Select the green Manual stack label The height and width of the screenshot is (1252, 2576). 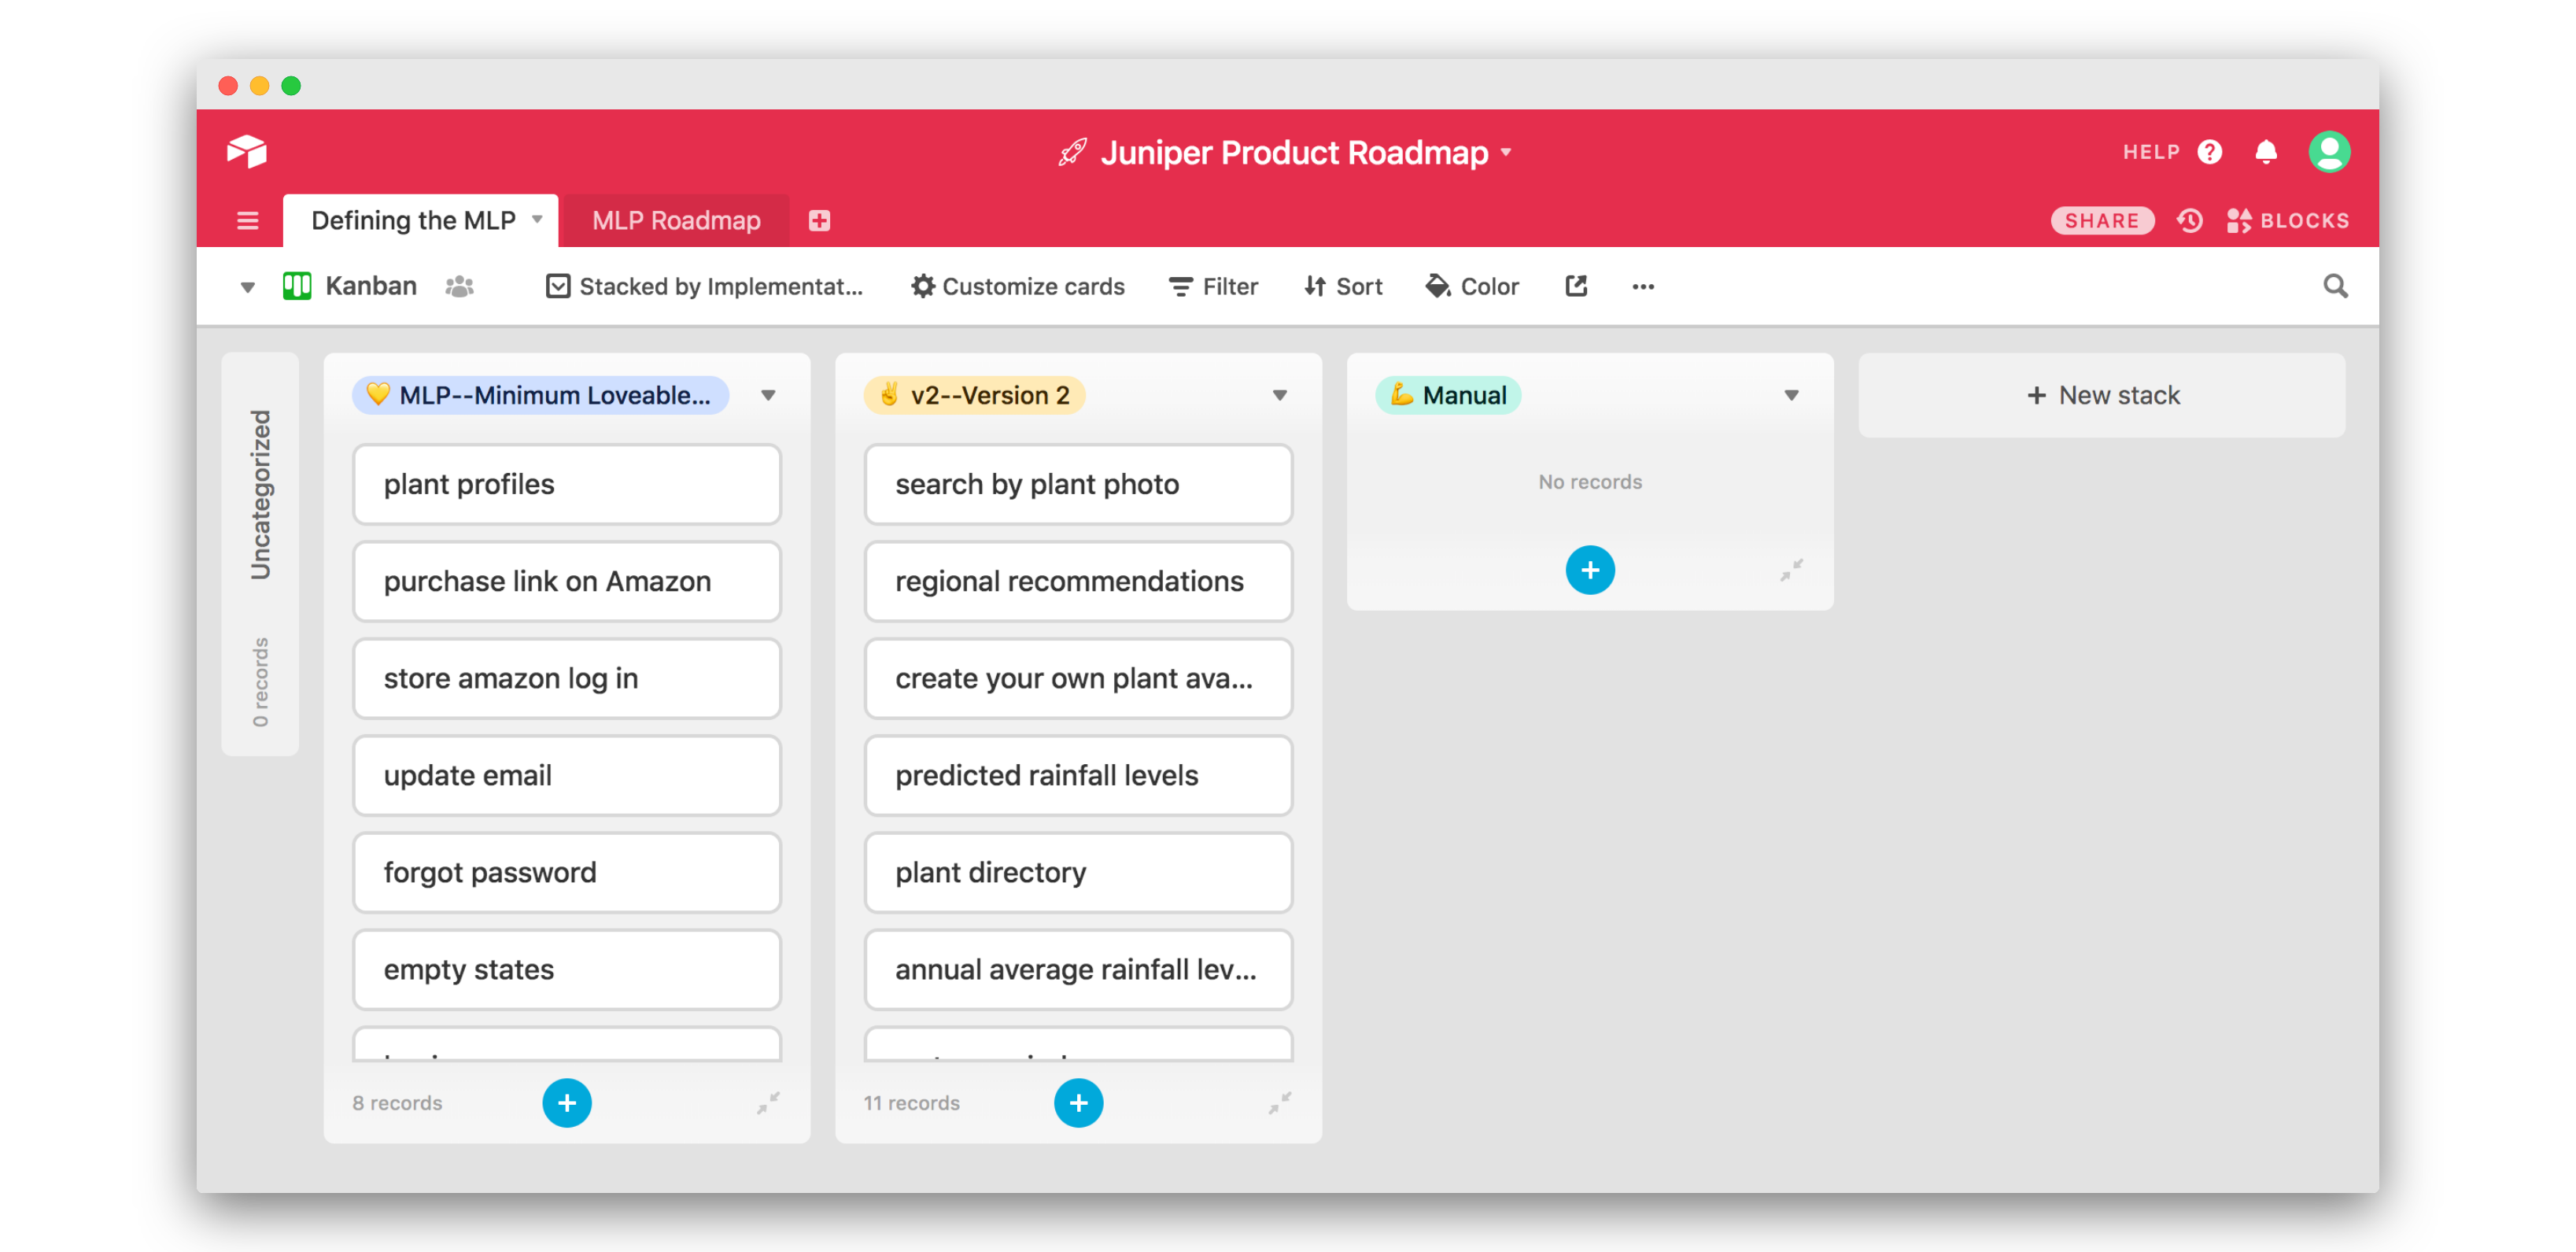pos(1447,396)
